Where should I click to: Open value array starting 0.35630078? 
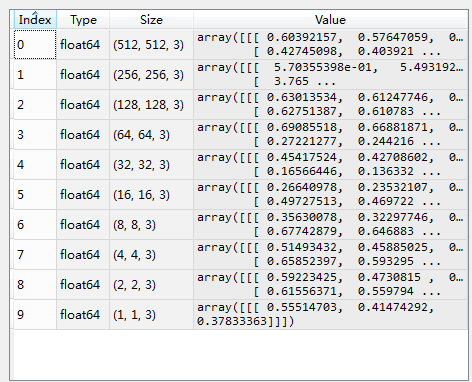pos(330,224)
